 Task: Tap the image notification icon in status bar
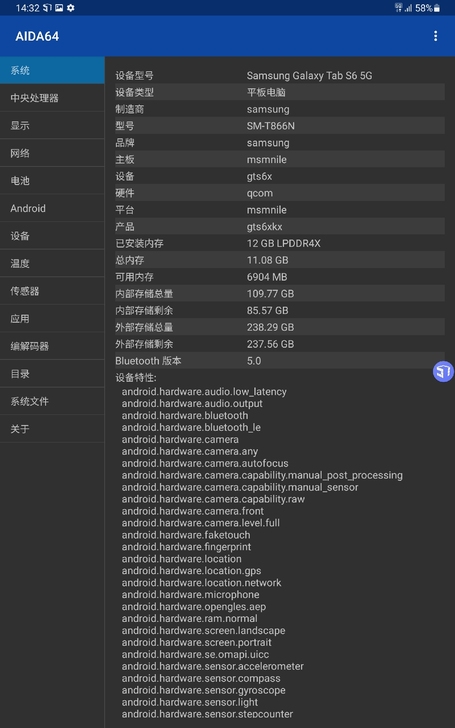(x=59, y=8)
